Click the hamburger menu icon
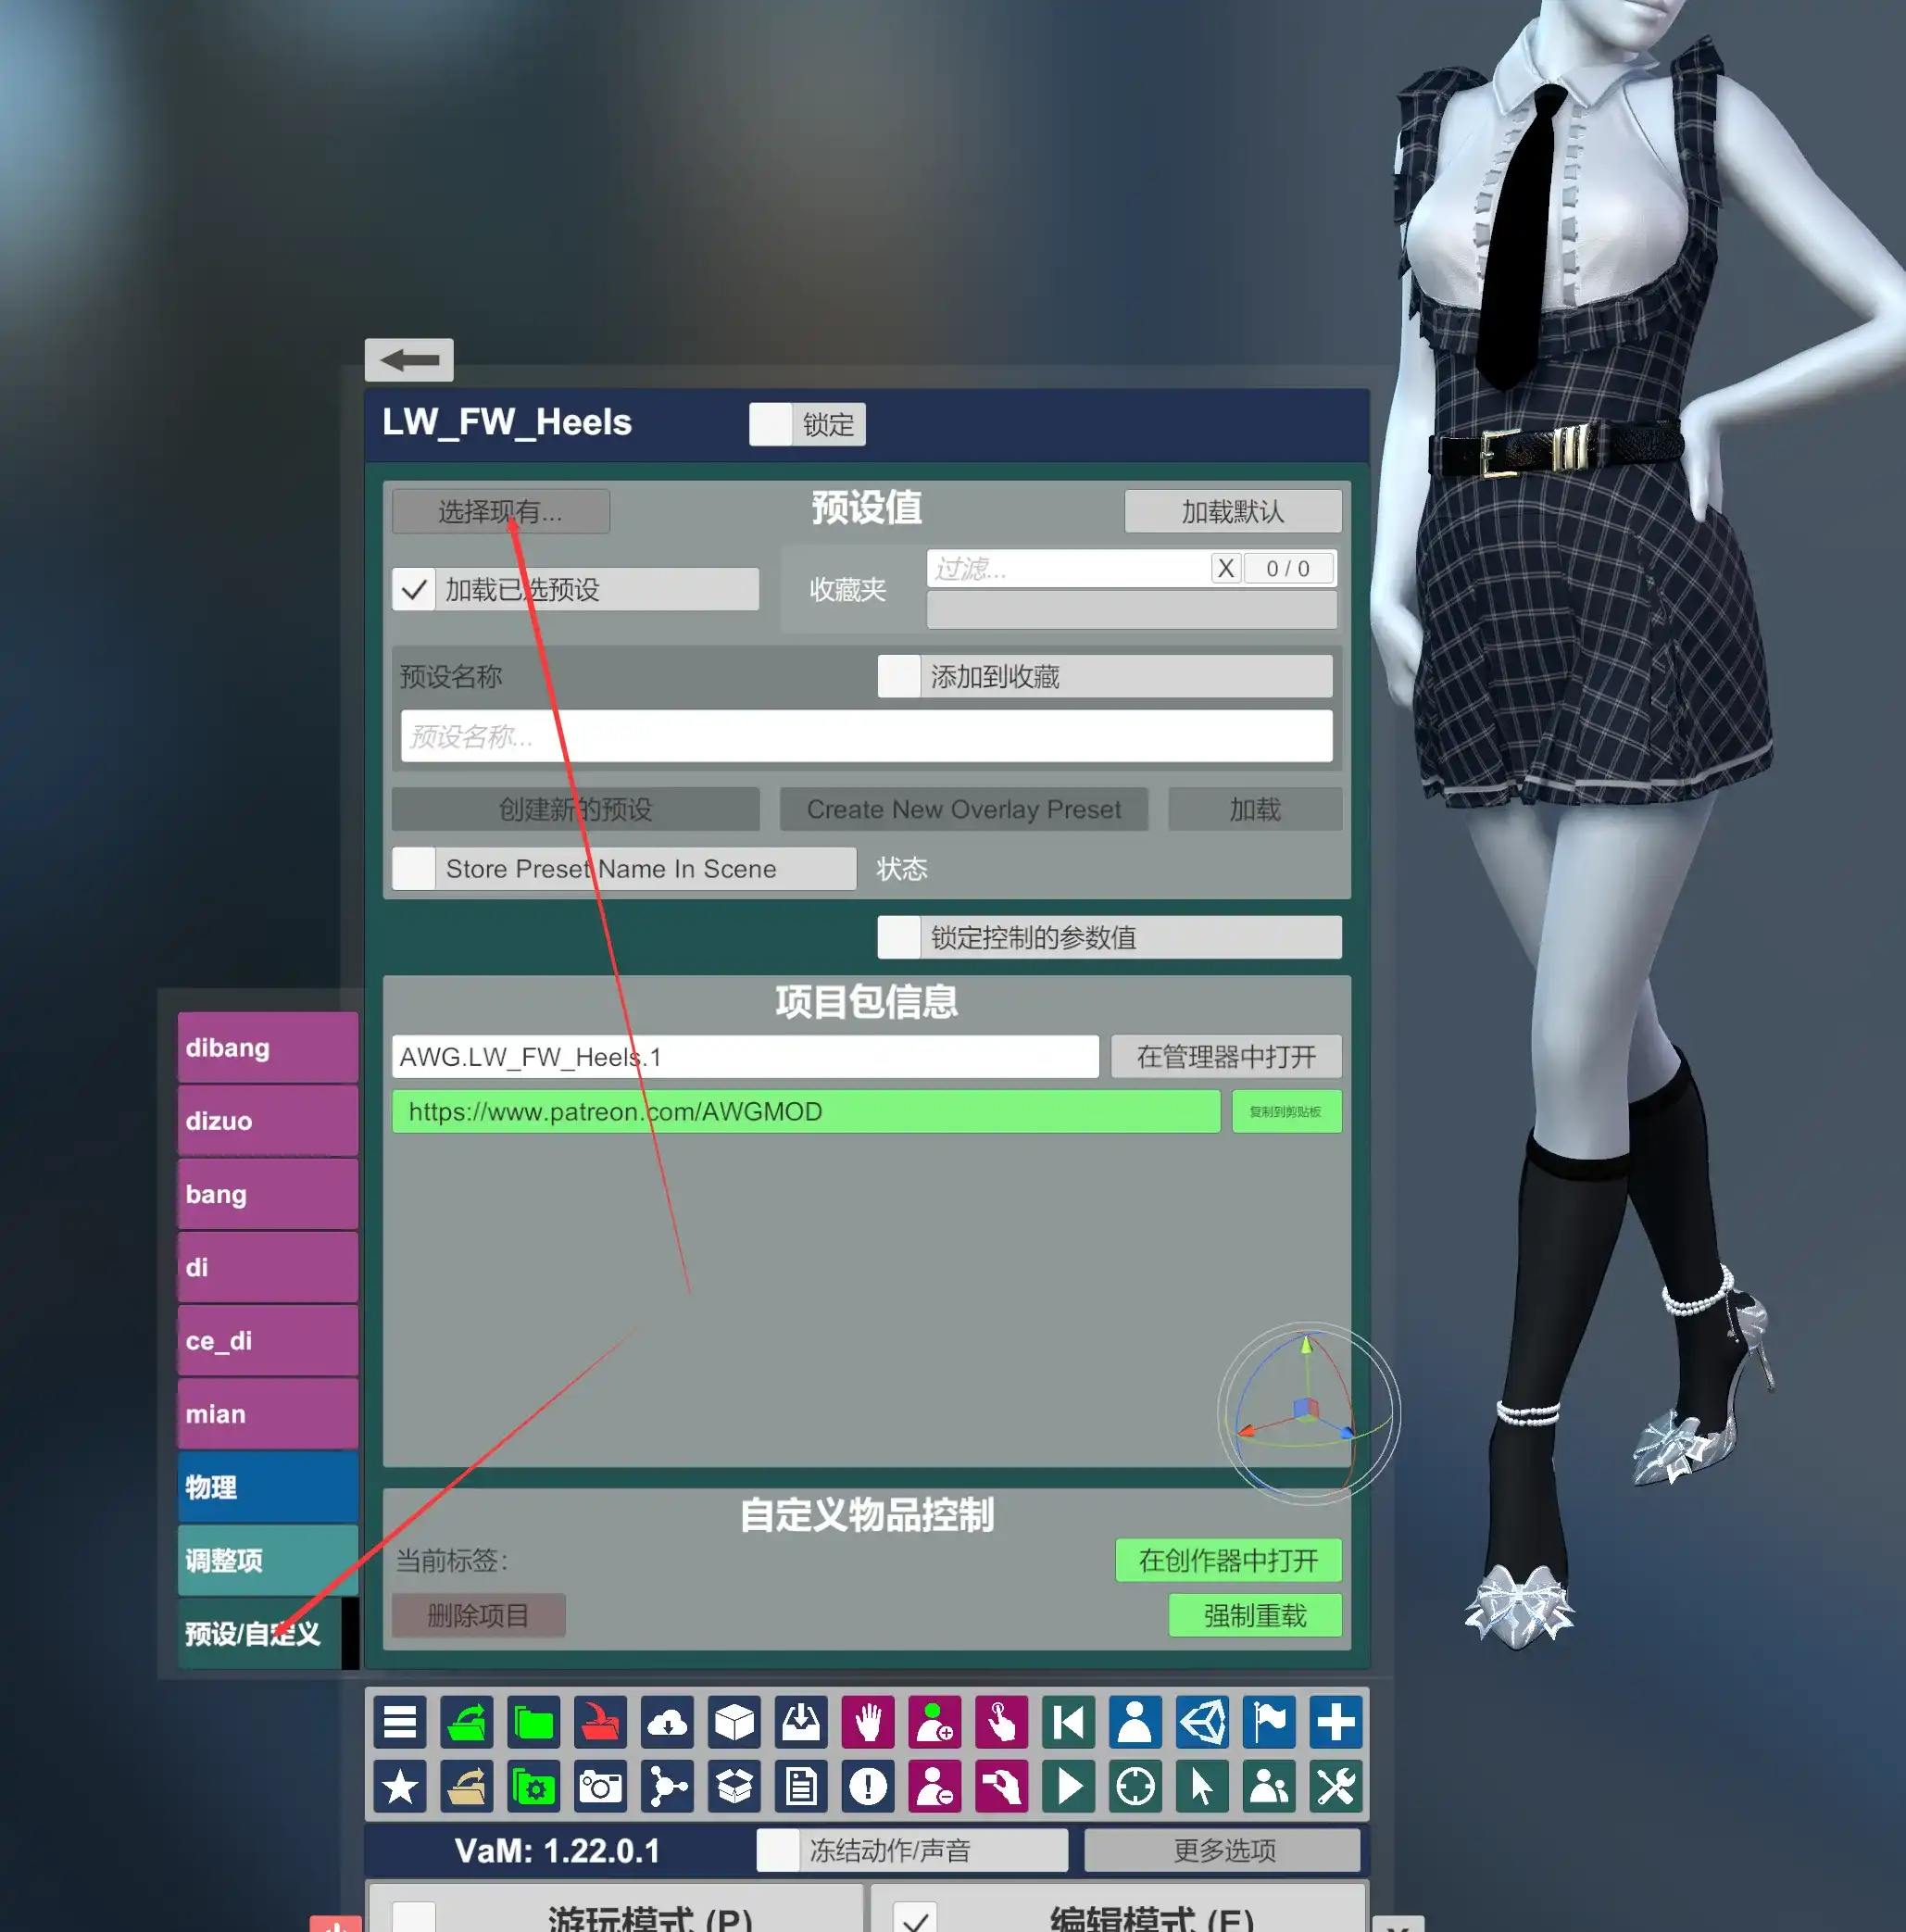The width and height of the screenshot is (1906, 1932). (400, 1722)
